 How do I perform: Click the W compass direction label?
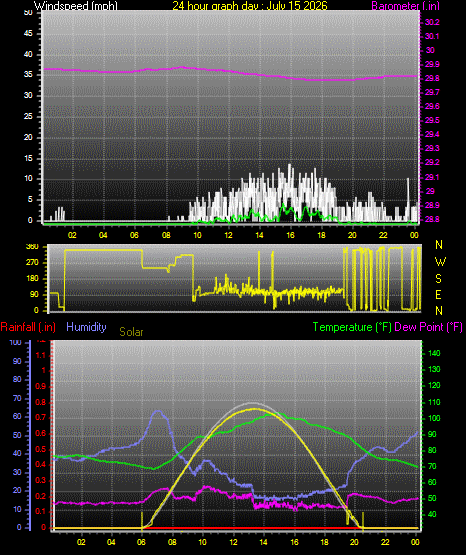tap(440, 262)
